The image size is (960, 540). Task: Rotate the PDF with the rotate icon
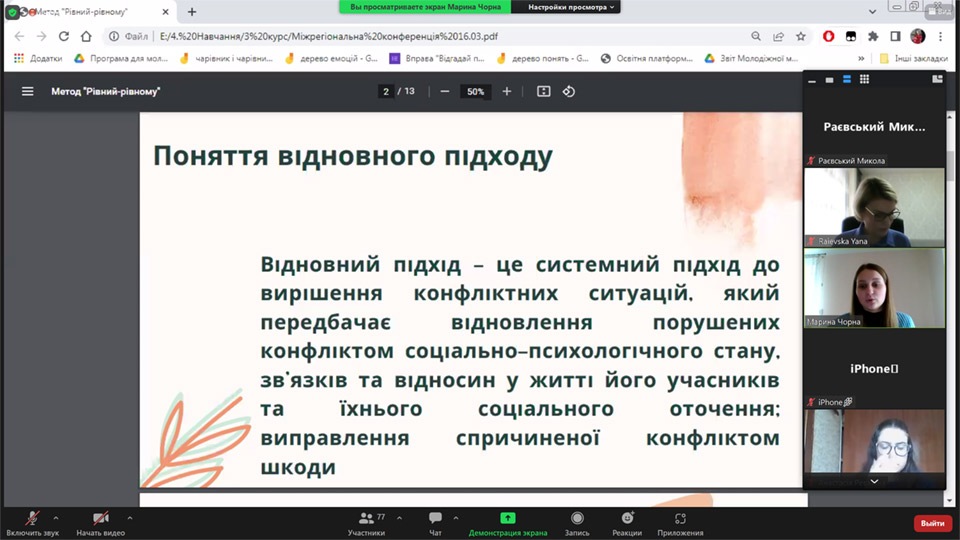(569, 91)
